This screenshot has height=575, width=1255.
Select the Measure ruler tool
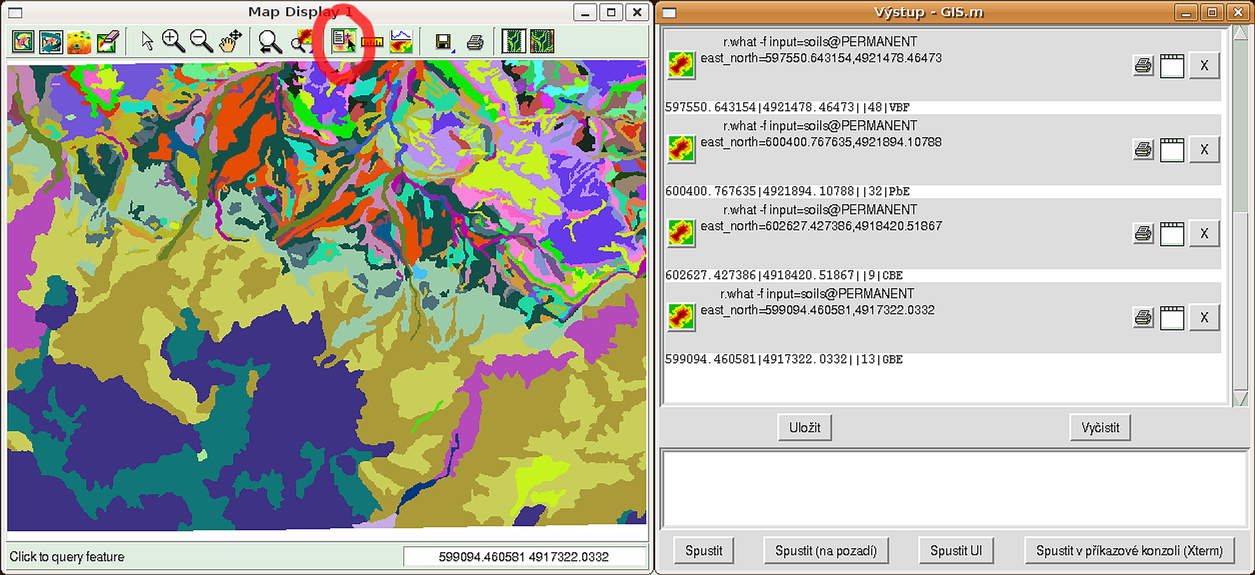pos(372,42)
